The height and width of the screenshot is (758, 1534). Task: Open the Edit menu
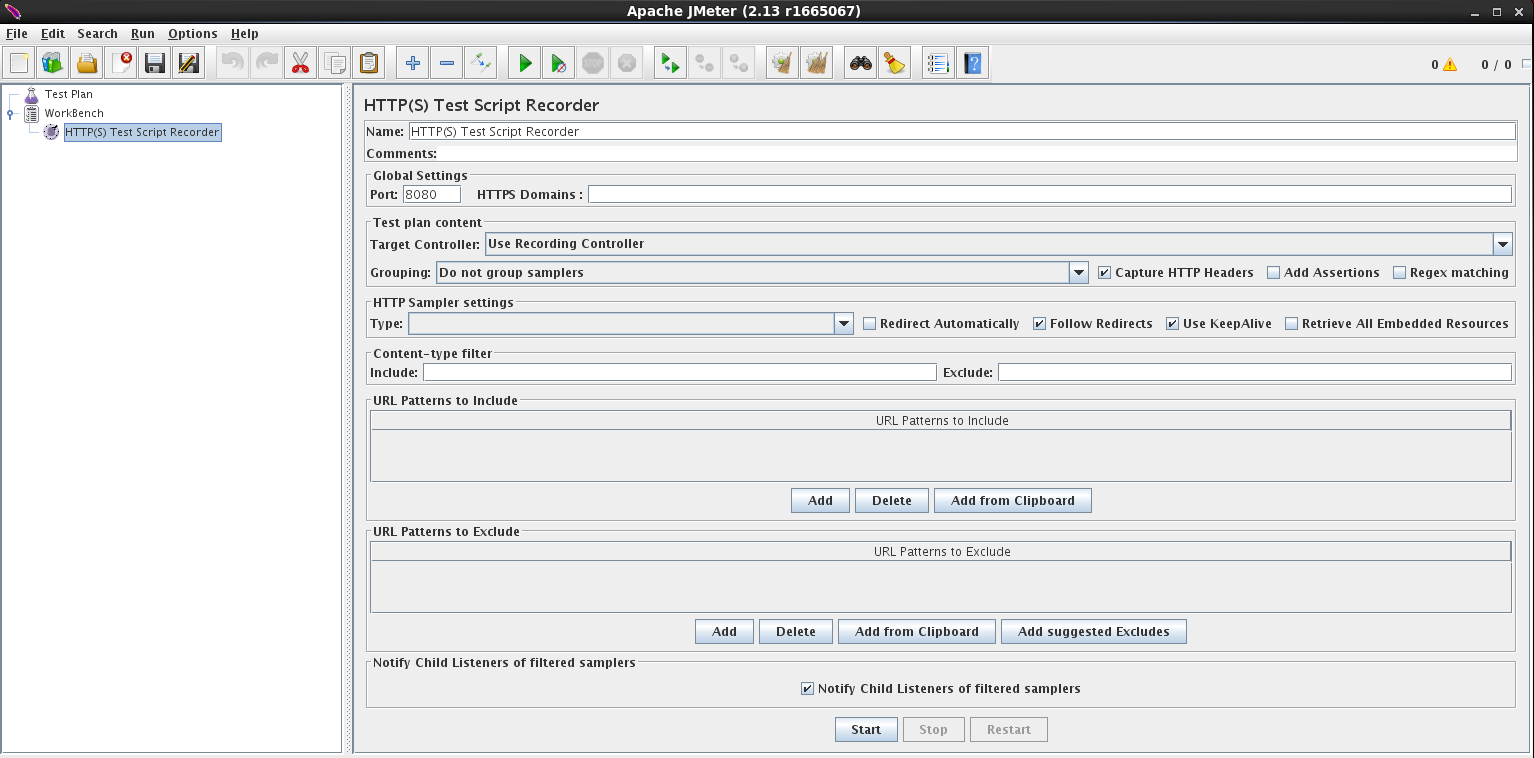click(x=53, y=33)
